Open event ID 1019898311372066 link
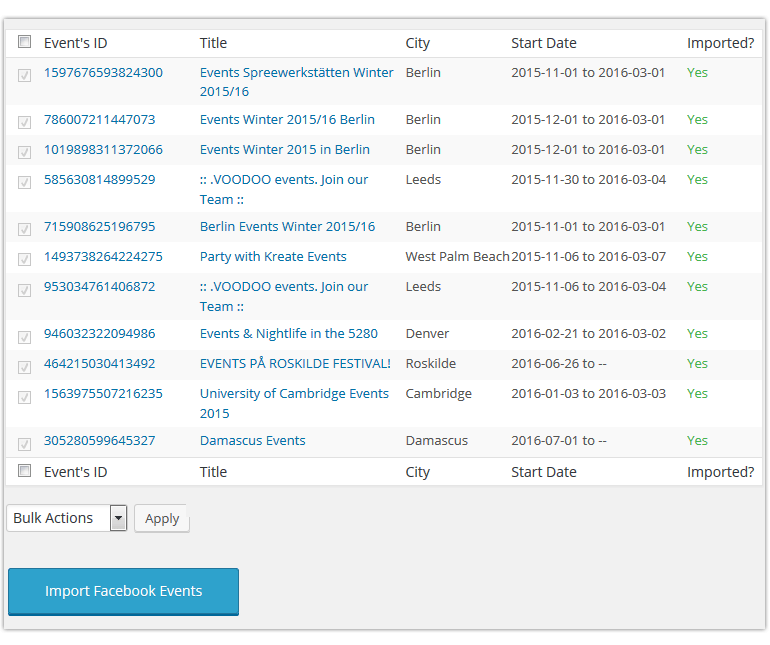The height and width of the screenshot is (645, 770). 103,149
